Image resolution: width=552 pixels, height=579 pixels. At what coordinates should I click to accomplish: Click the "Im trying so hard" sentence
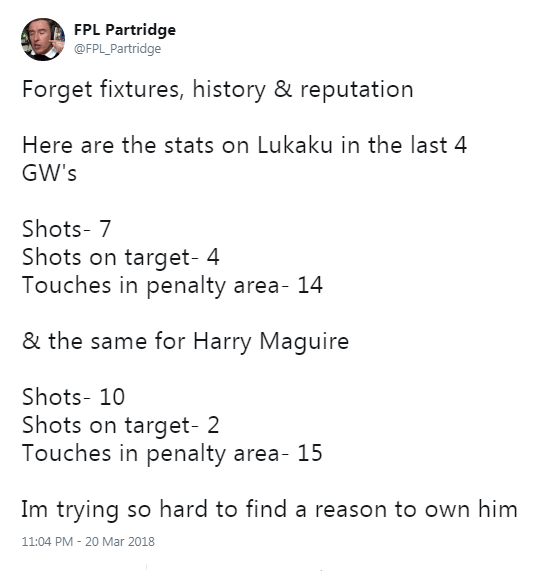tap(269, 510)
